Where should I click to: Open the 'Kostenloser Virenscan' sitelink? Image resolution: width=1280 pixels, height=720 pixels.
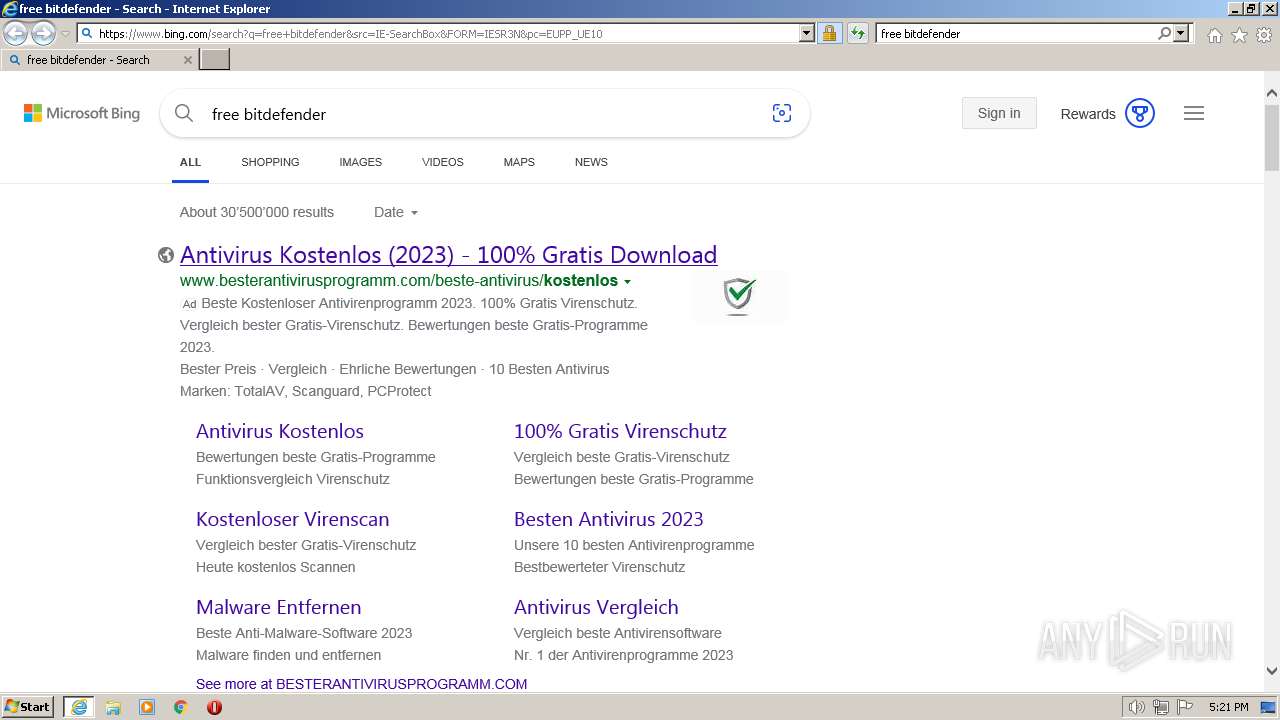click(292, 519)
